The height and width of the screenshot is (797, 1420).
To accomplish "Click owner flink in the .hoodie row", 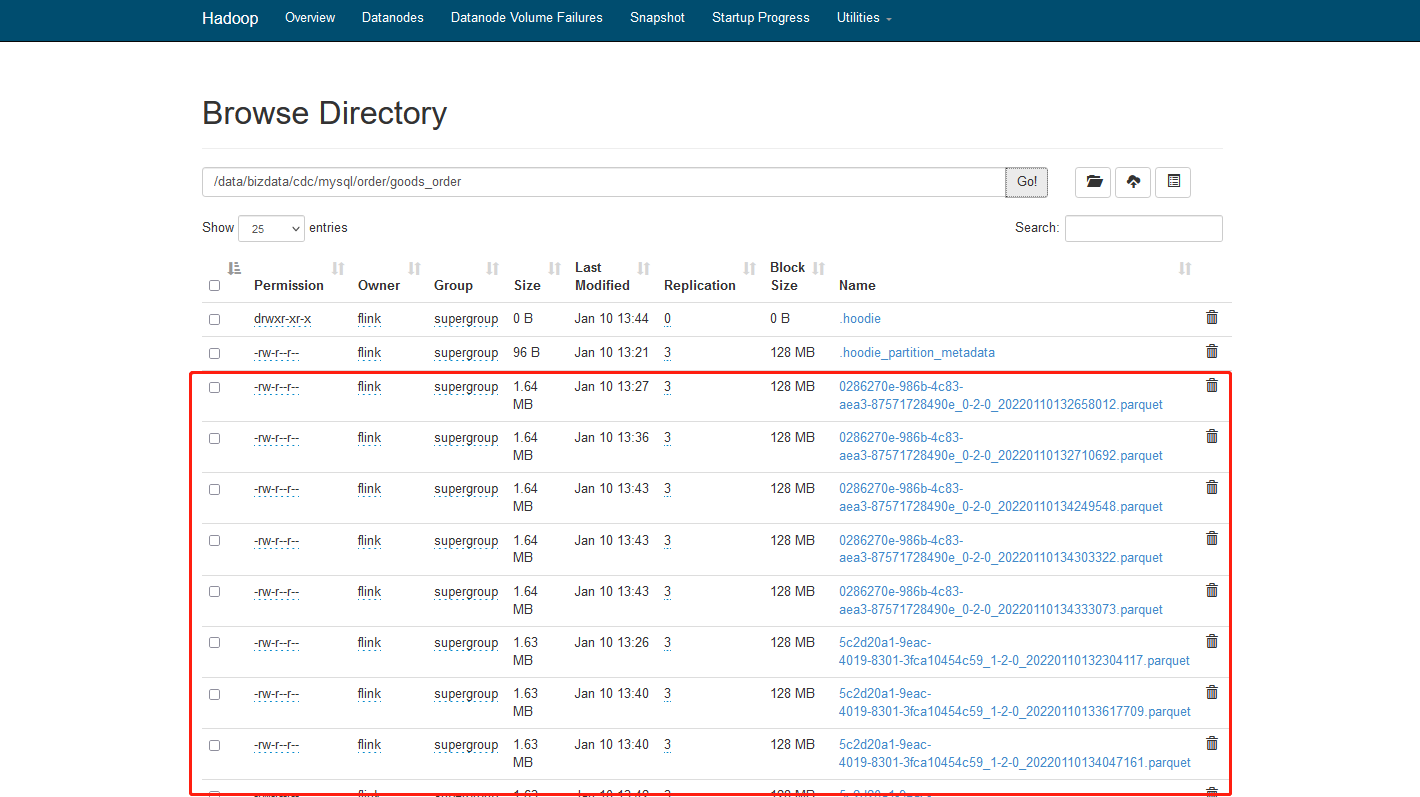I will (x=369, y=319).
